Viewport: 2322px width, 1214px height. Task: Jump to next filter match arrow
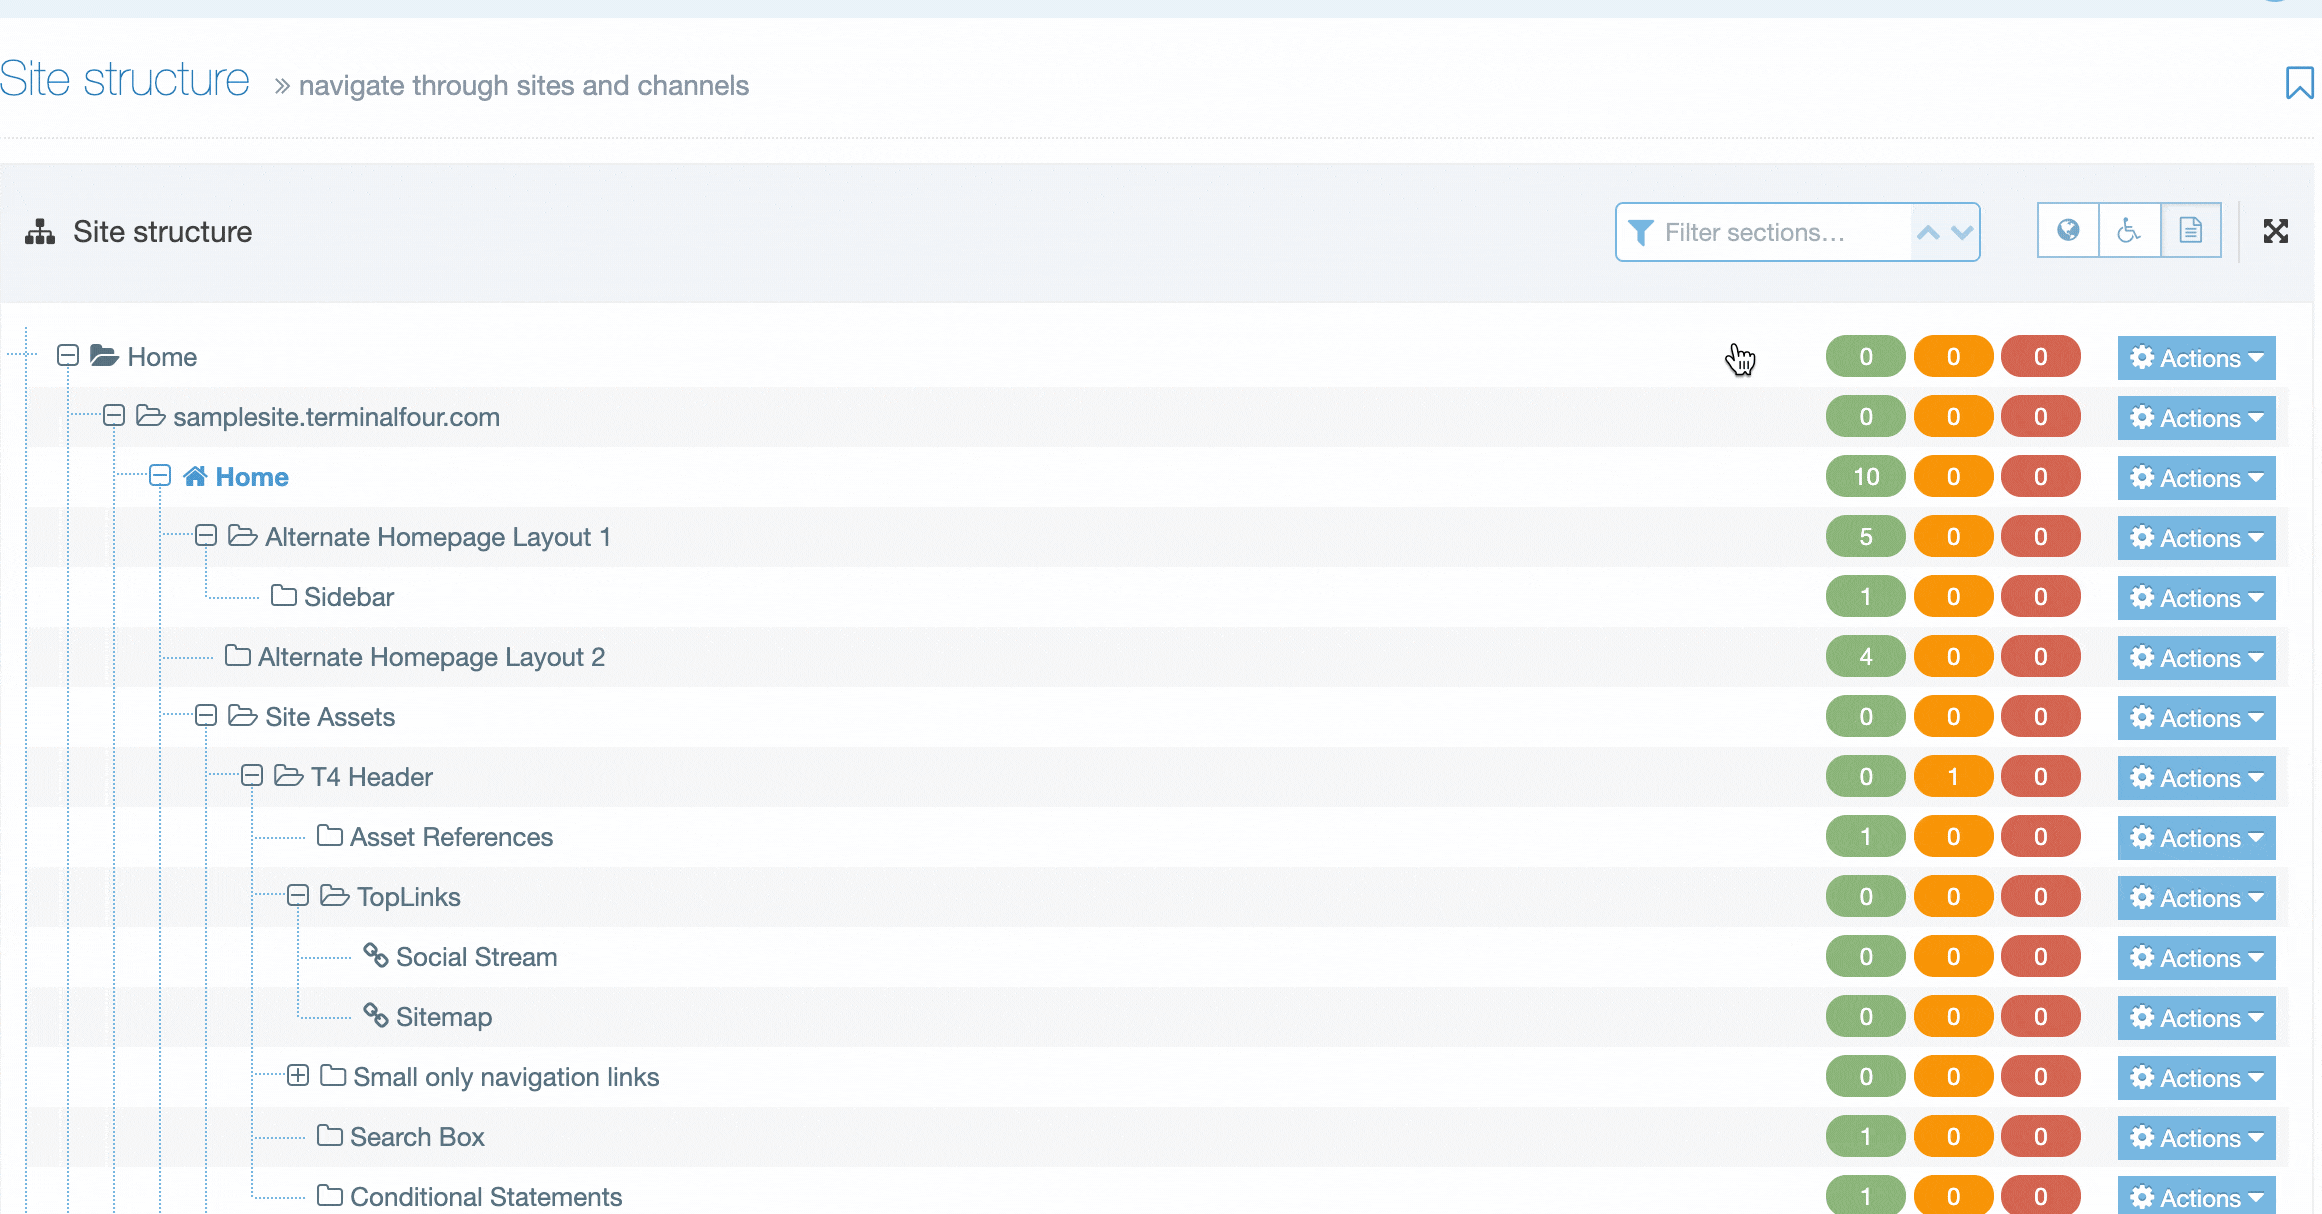point(1962,233)
